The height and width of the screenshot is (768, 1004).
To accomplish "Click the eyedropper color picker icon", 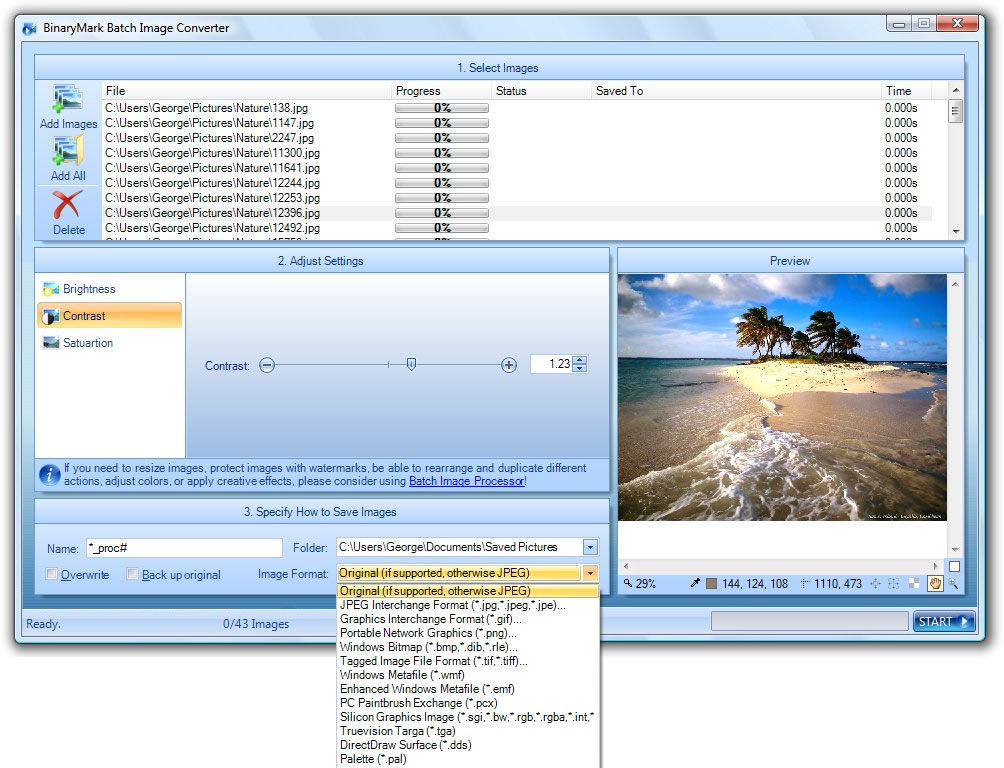I will [696, 583].
